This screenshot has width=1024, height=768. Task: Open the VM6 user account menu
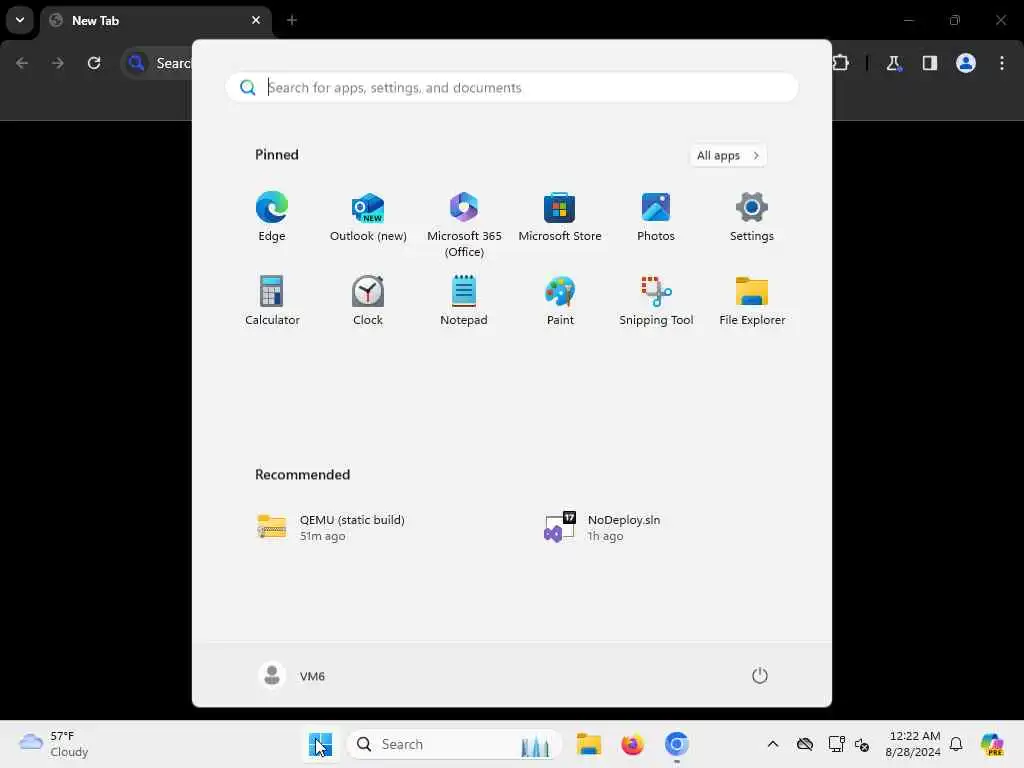[292, 675]
